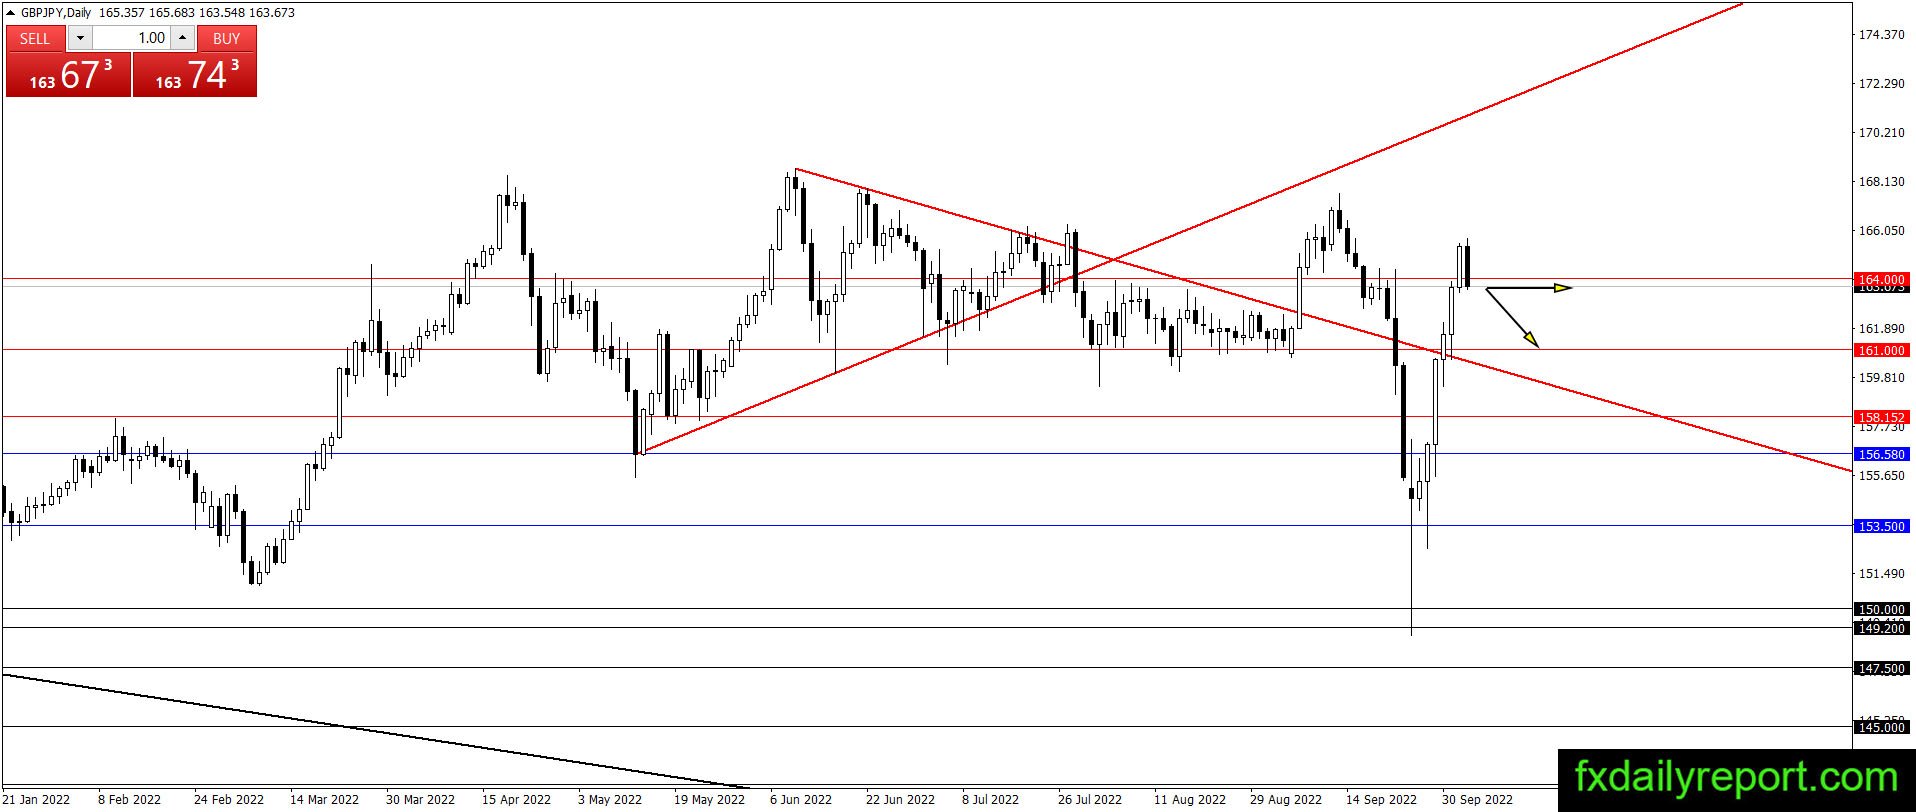
Task: Select the 147.500 horizontal line label
Action: tap(1881, 668)
